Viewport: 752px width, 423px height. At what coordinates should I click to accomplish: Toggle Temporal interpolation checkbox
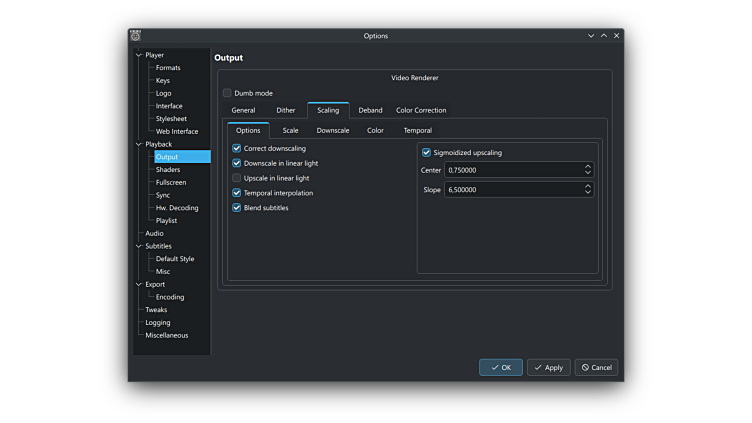pos(237,193)
